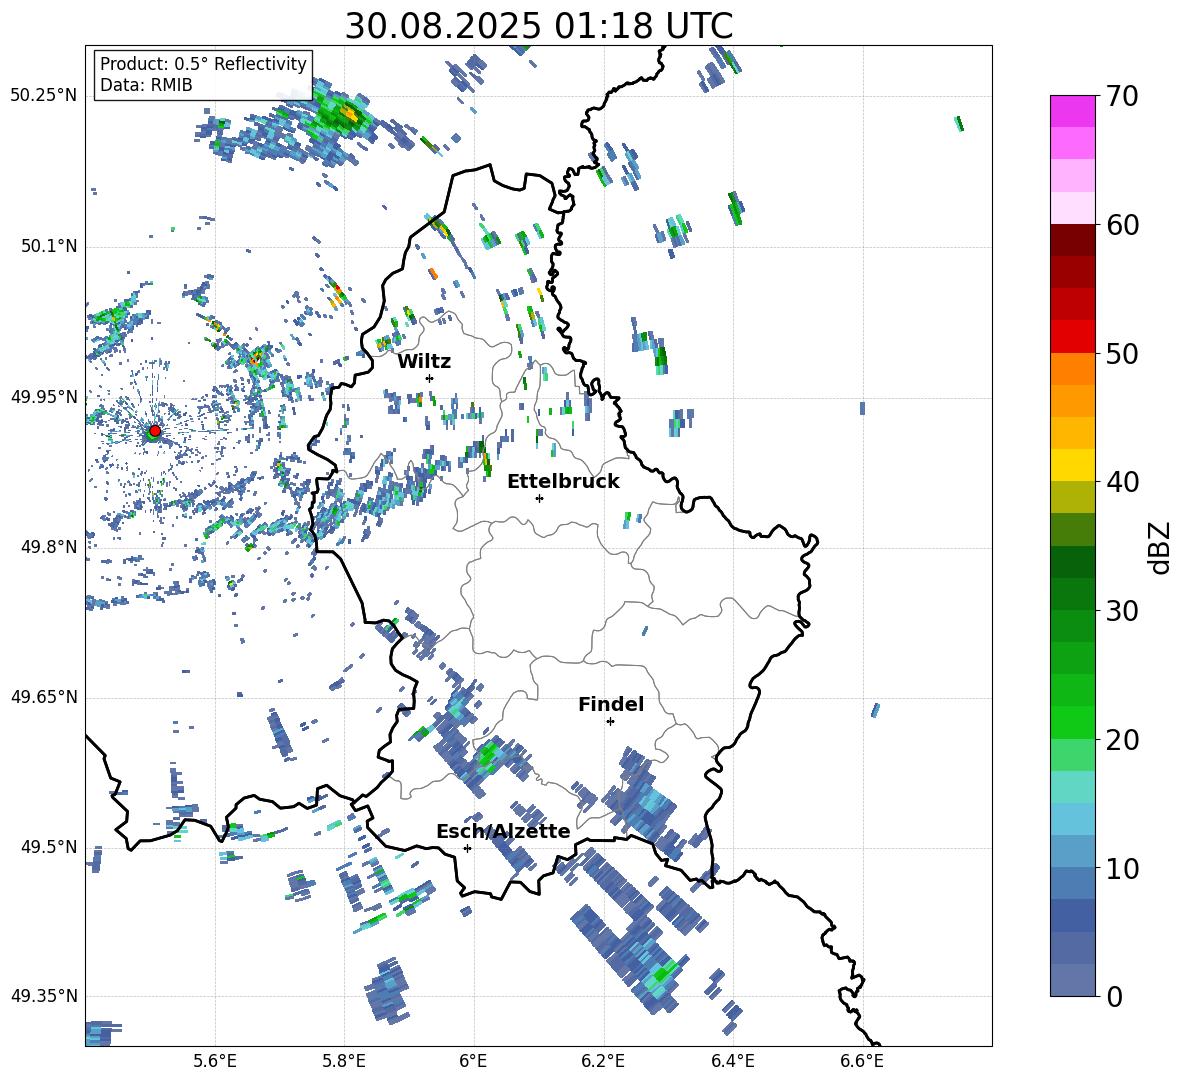Click the colorbar tick label 0
This screenshot has height=1081, width=1184.
[1114, 996]
